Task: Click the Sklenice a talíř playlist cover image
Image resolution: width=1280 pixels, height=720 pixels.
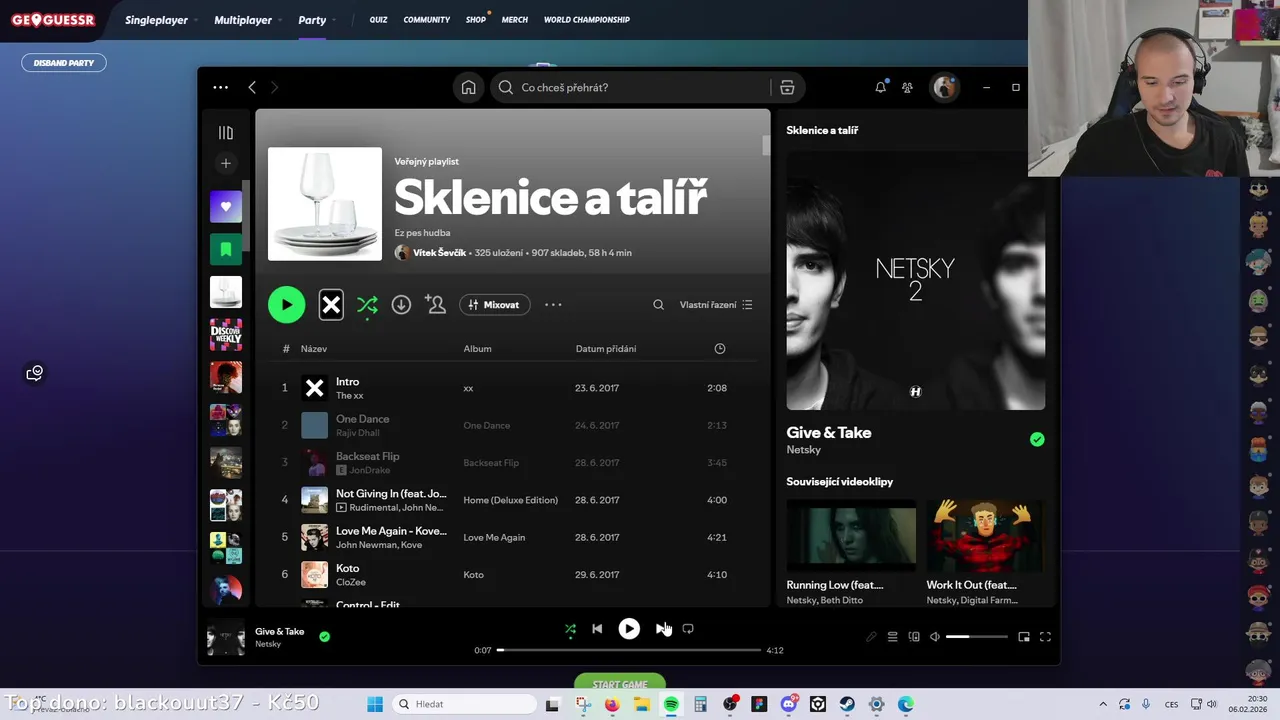Action: [x=325, y=204]
